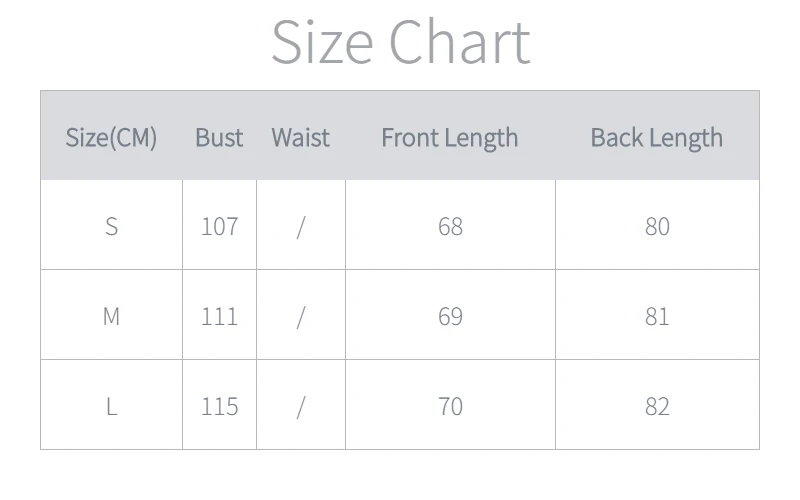The image size is (800, 500).
Task: Select the Front Length header
Action: click(450, 138)
